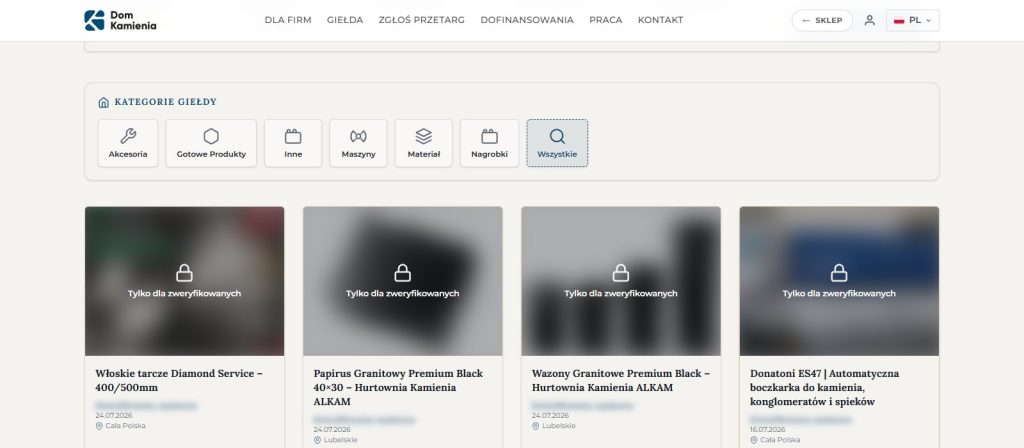Click location pin on Wazony Granitowe card
Viewport: 1024px width, 448px height.
pos(536,426)
